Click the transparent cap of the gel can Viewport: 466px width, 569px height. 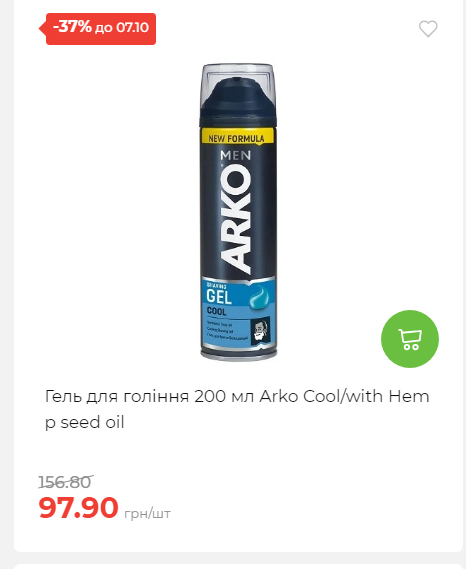pos(238,85)
